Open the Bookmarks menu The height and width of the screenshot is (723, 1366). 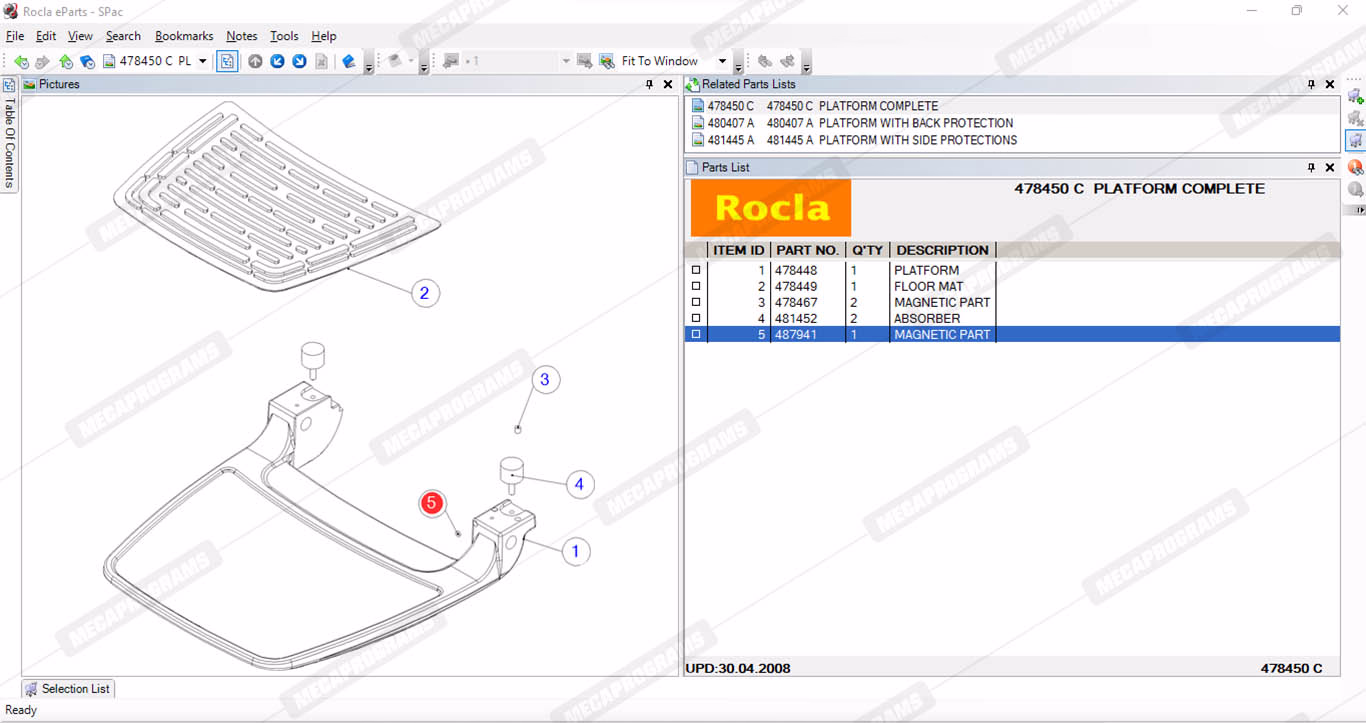[184, 36]
